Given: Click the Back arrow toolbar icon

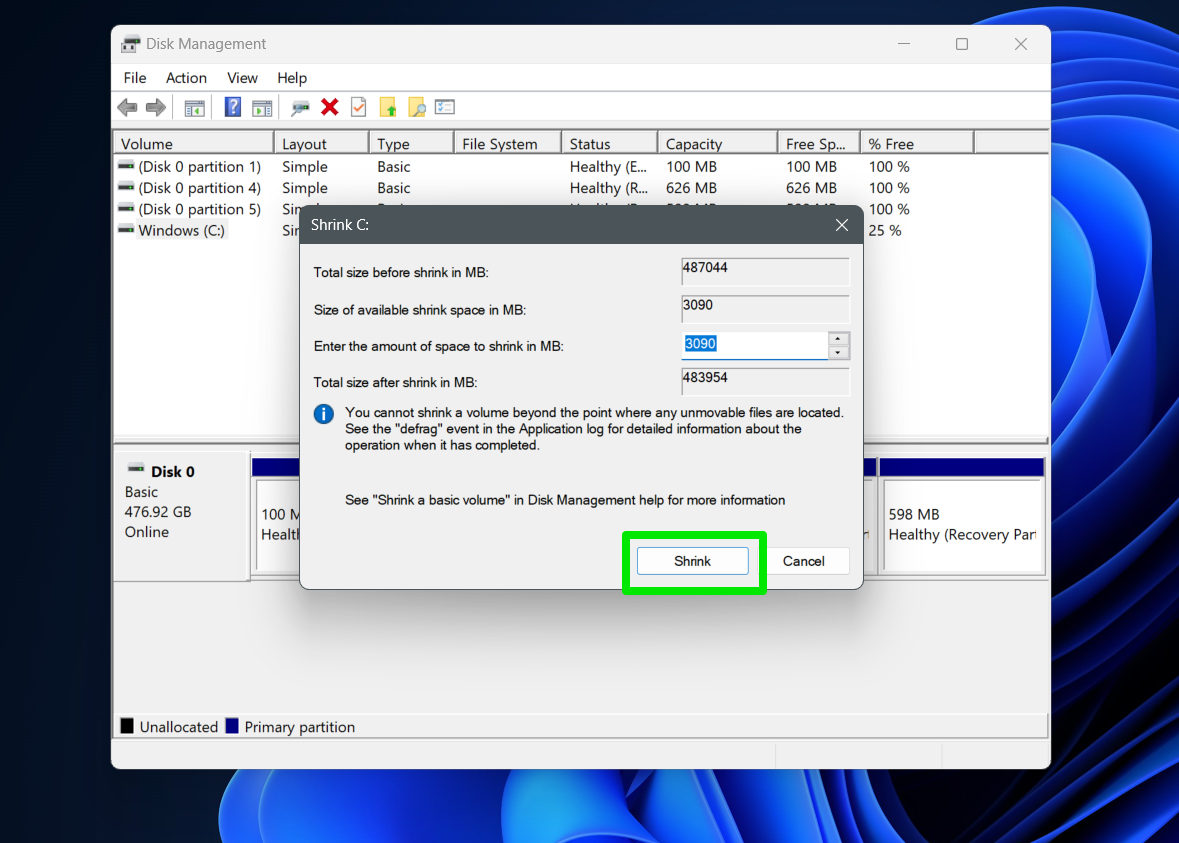Looking at the screenshot, I should pyautogui.click(x=128, y=108).
